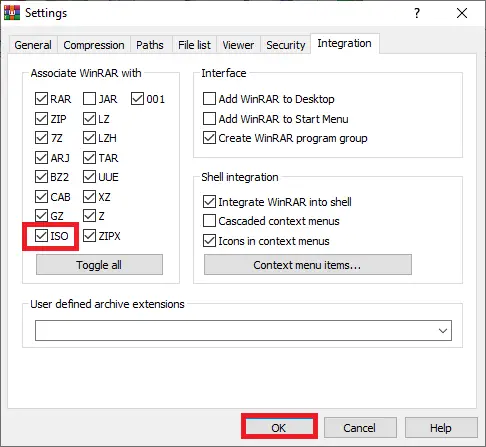Image resolution: width=486 pixels, height=447 pixels.
Task: Enable Add WinRAR to Desktop
Action: [x=209, y=99]
